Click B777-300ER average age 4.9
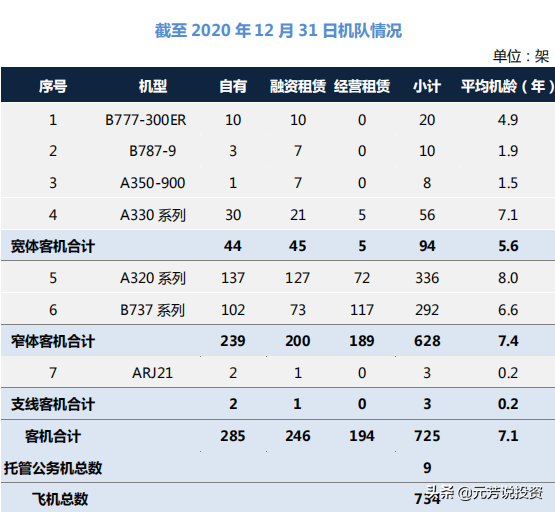 coord(508,120)
